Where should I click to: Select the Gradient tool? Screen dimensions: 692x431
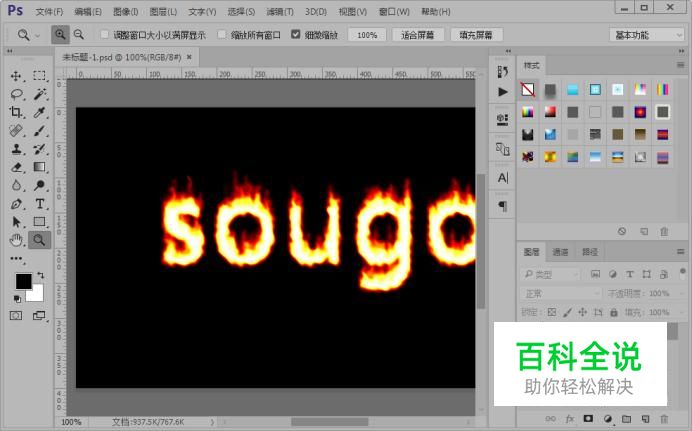tap(39, 167)
